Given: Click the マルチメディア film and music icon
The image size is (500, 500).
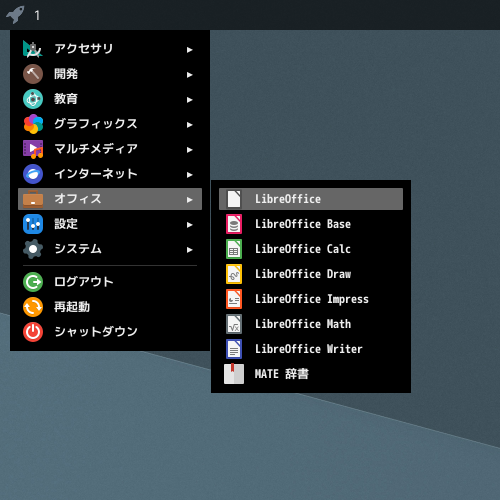Looking at the screenshot, I should coord(33,149).
